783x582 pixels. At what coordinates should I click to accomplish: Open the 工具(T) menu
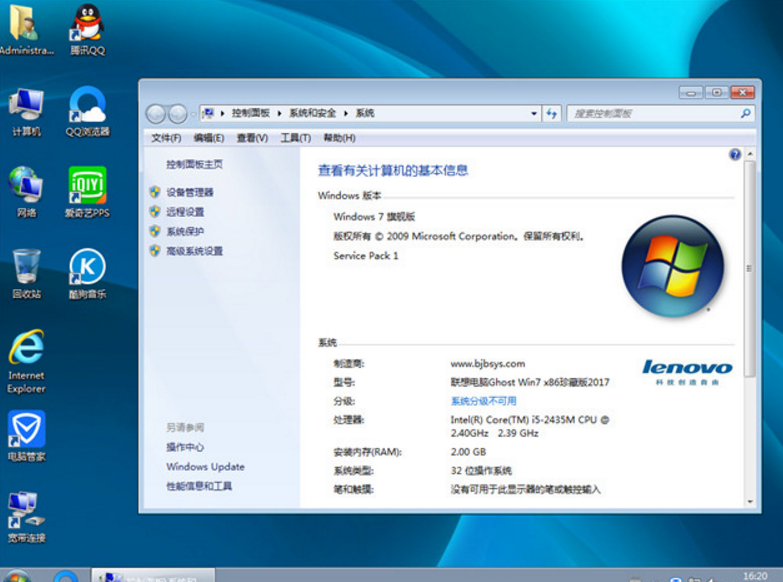[296, 138]
